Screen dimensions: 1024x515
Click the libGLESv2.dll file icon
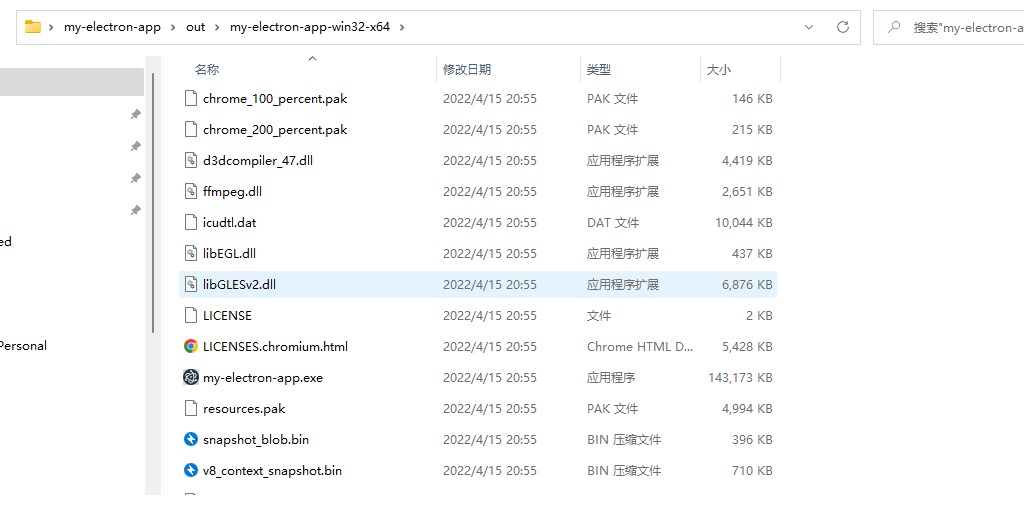[x=191, y=285]
